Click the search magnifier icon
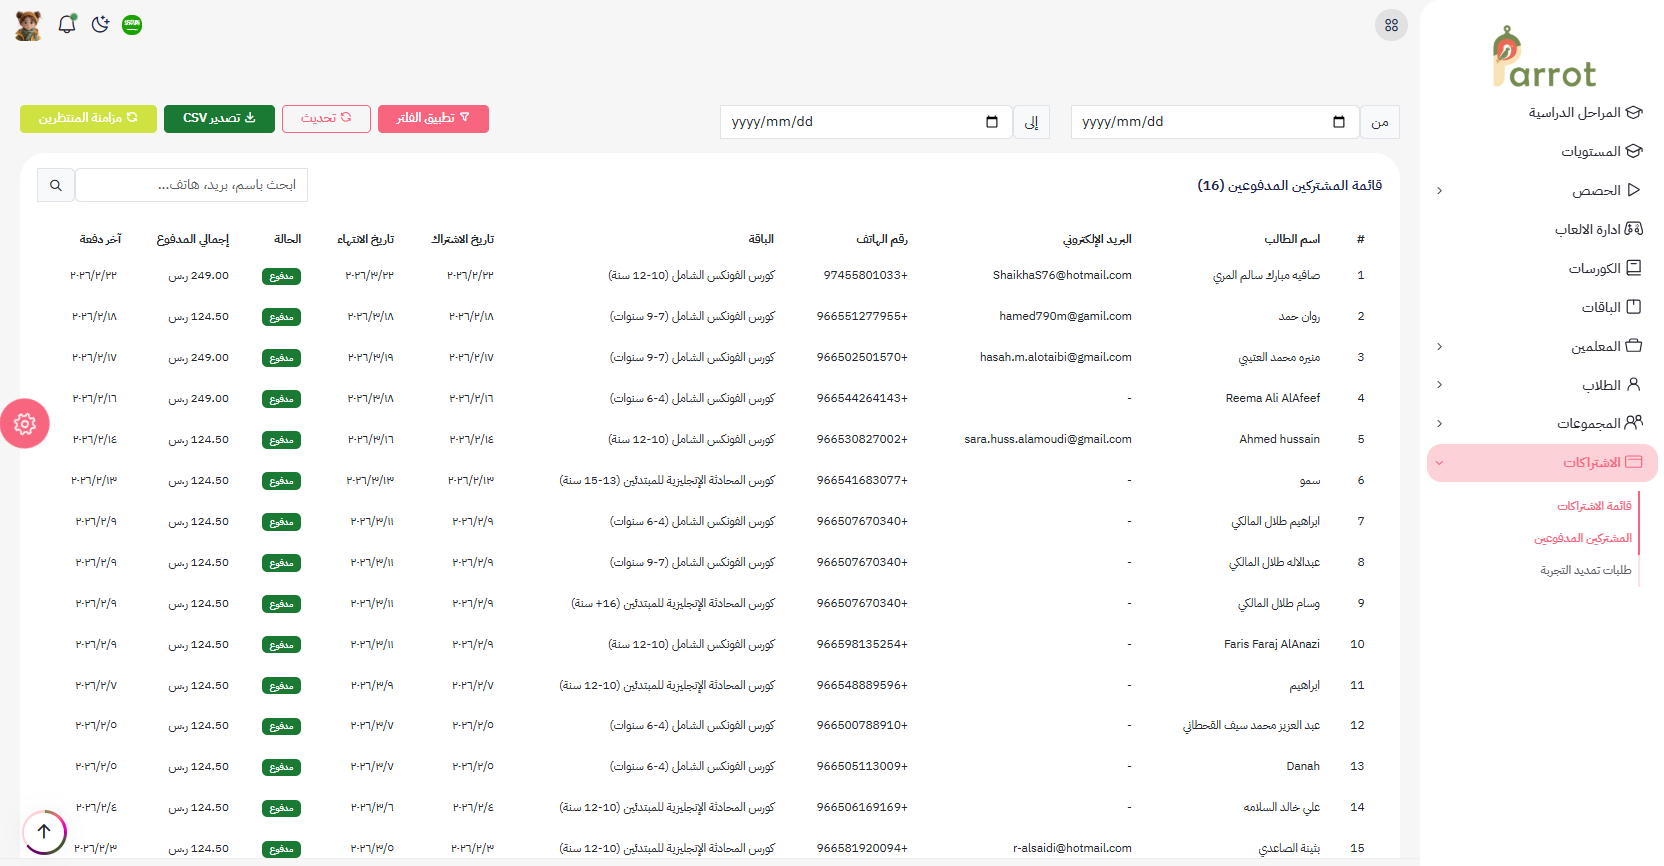1664x866 pixels. (56, 185)
